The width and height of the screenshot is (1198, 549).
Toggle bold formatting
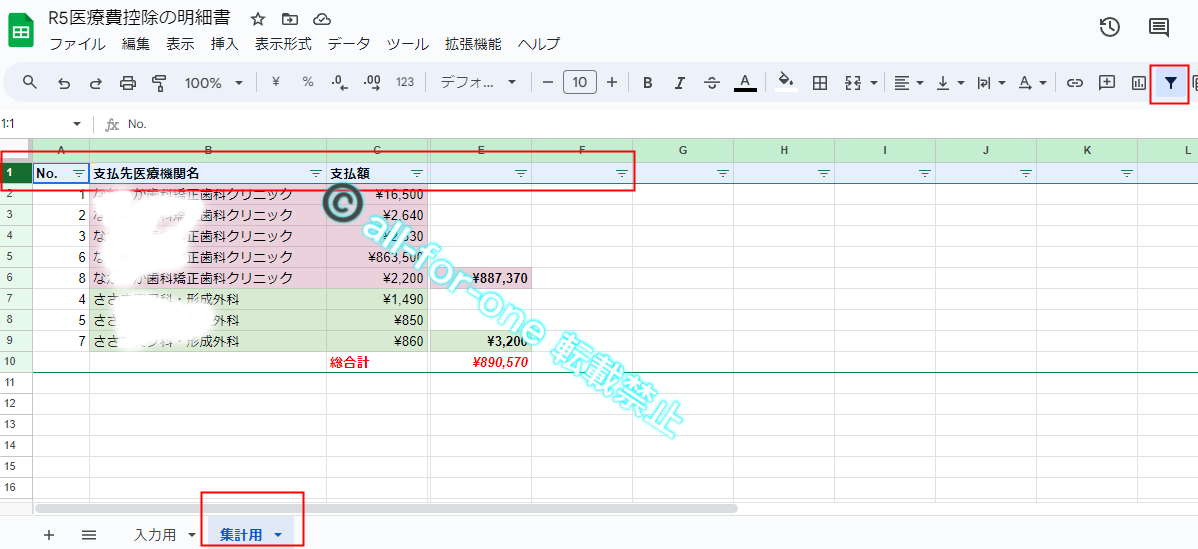tap(647, 83)
